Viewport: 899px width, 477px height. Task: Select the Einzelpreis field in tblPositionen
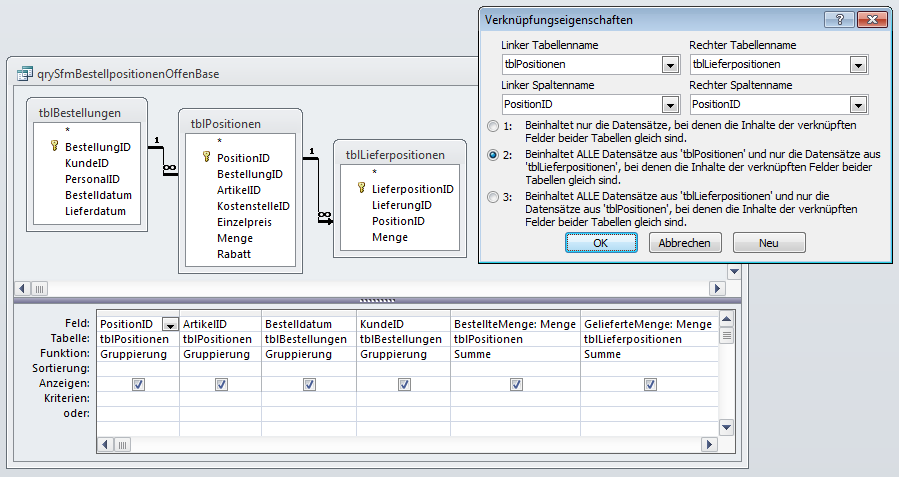(x=244, y=222)
